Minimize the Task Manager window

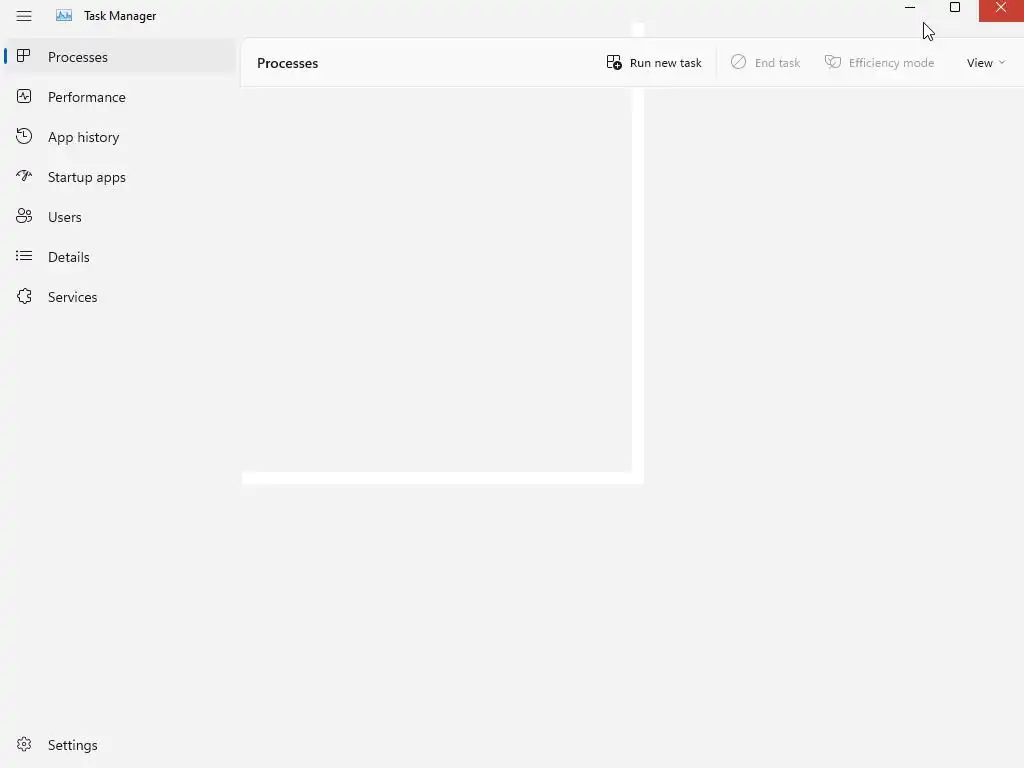click(910, 7)
